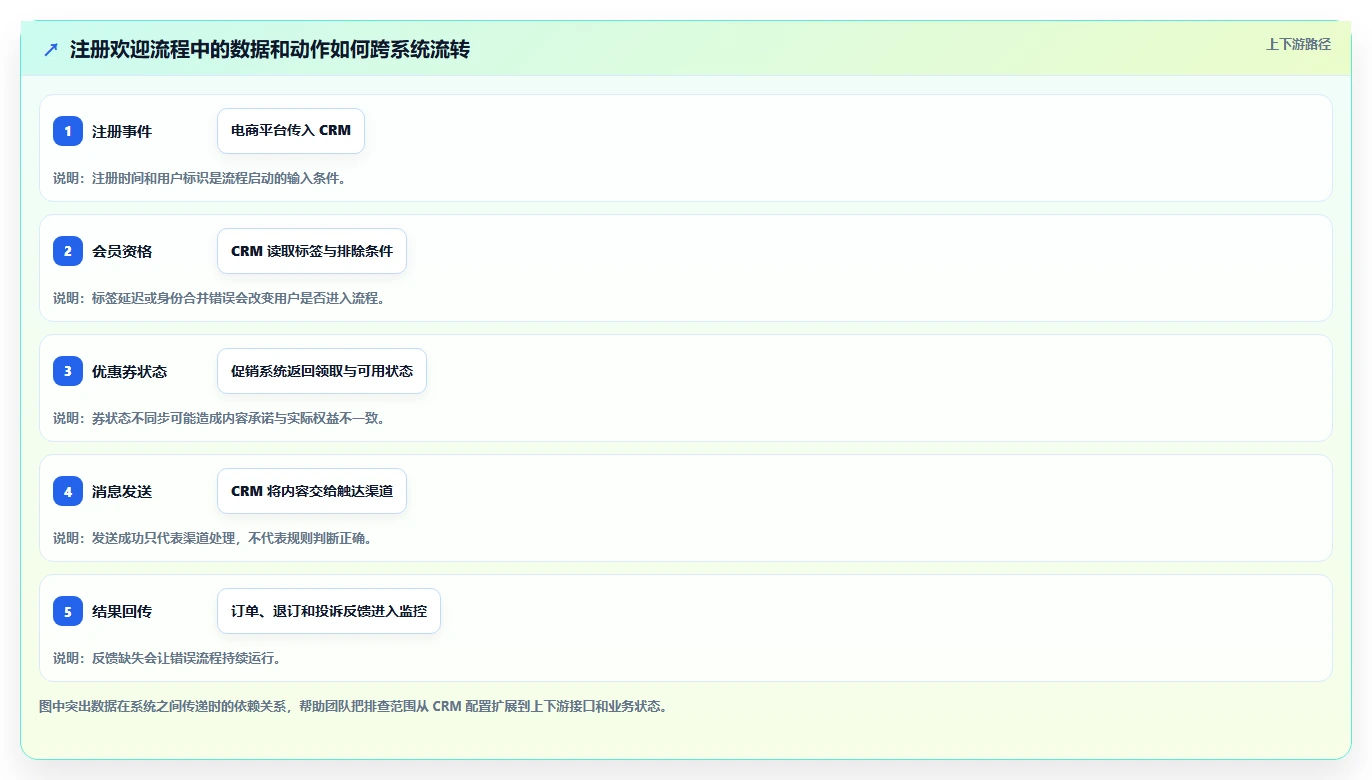Click the note about 标签延迟或身份合并错误
Image resolution: width=1372 pixels, height=780 pixels.
pyautogui.click(x=219, y=298)
